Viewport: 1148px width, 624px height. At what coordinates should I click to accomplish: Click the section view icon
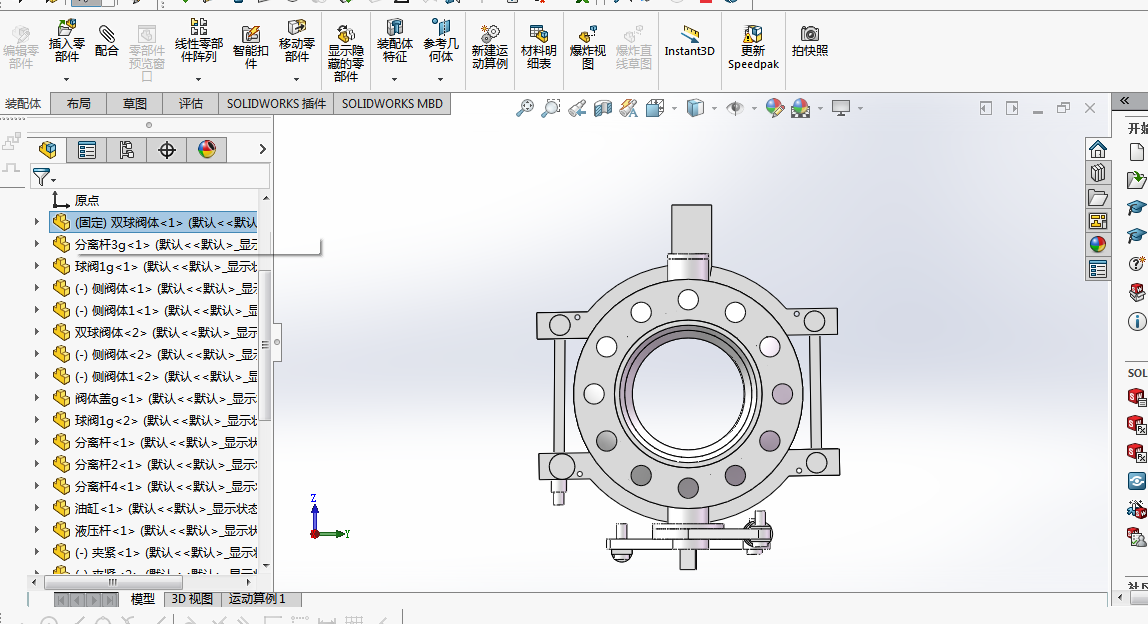point(603,108)
